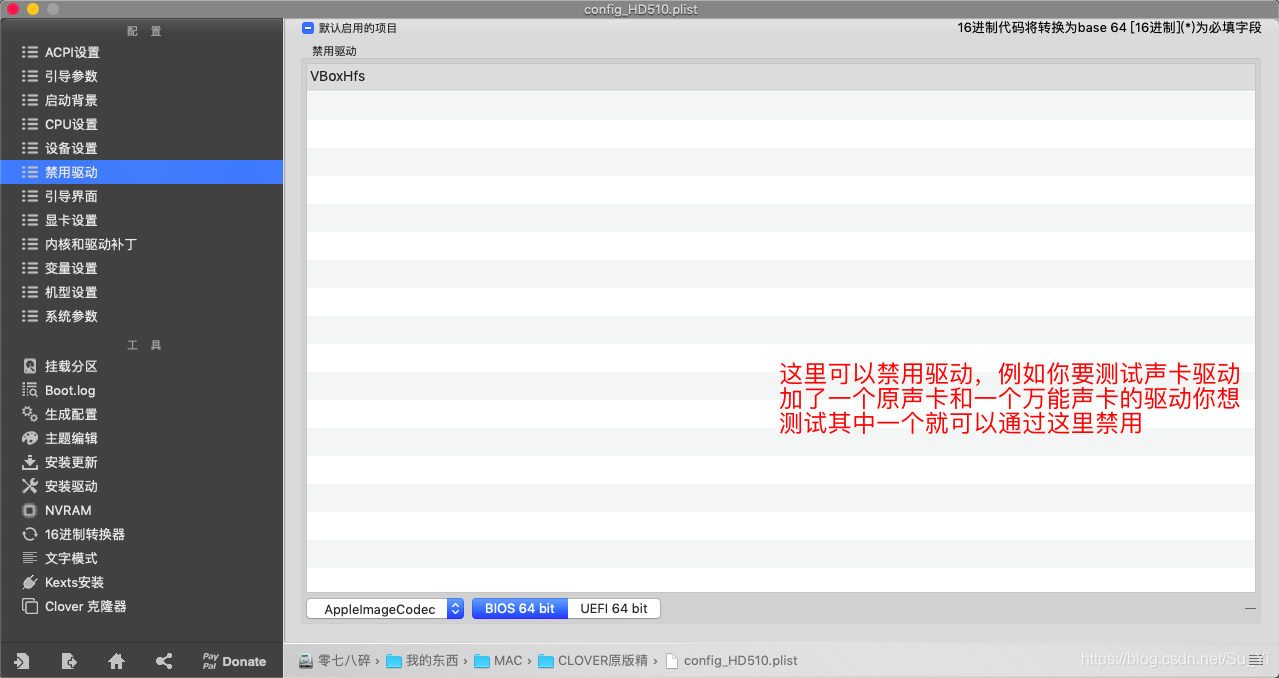Click 我的东西 folder in path bar

click(422, 660)
